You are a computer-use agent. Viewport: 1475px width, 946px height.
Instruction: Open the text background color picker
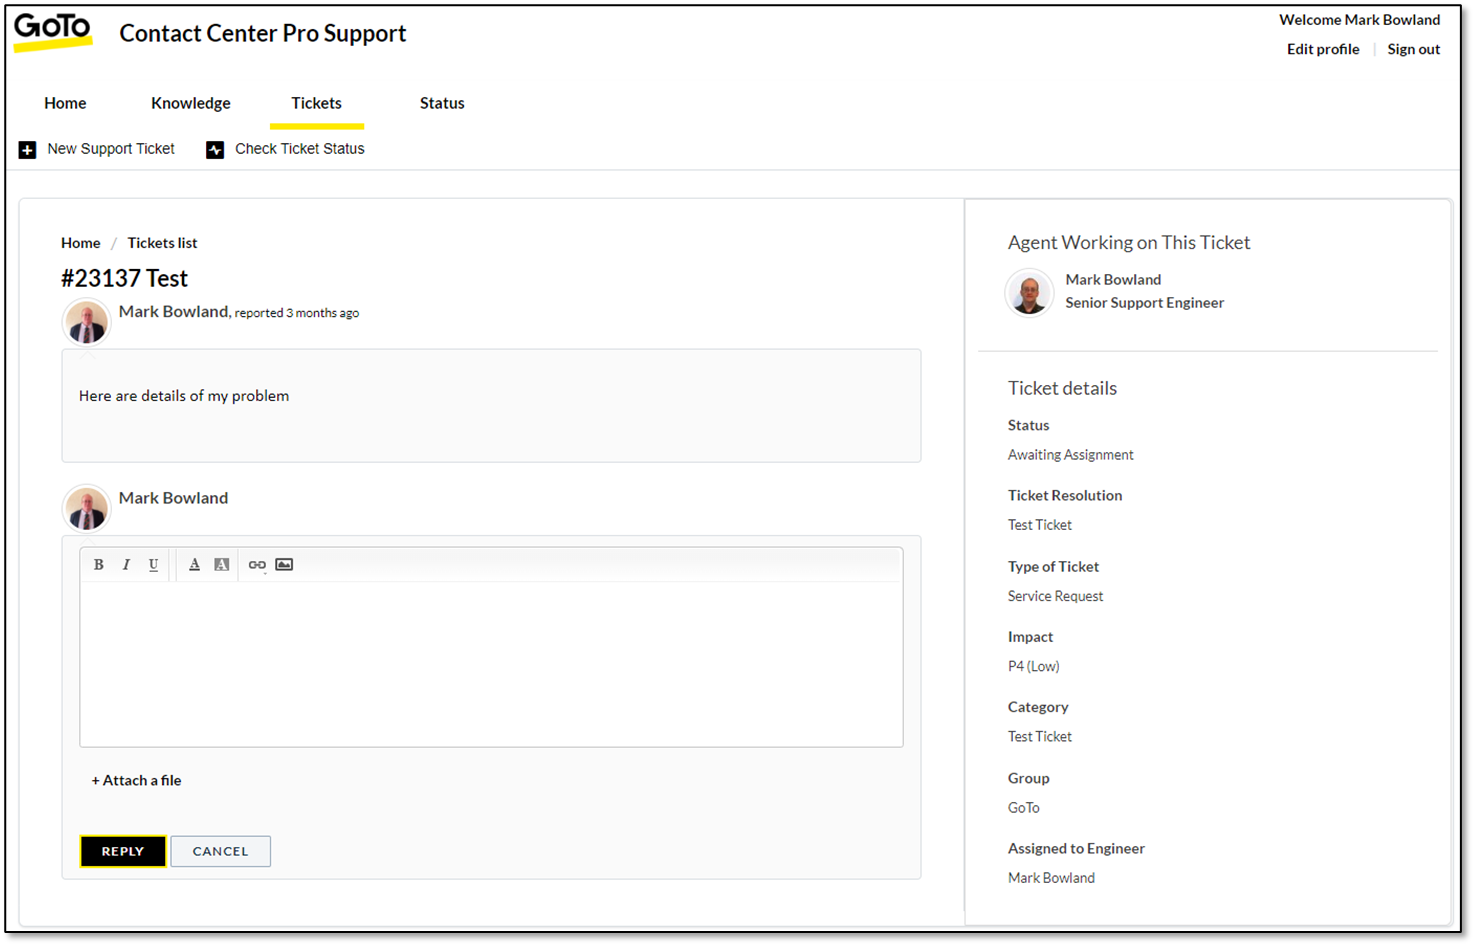click(x=222, y=565)
